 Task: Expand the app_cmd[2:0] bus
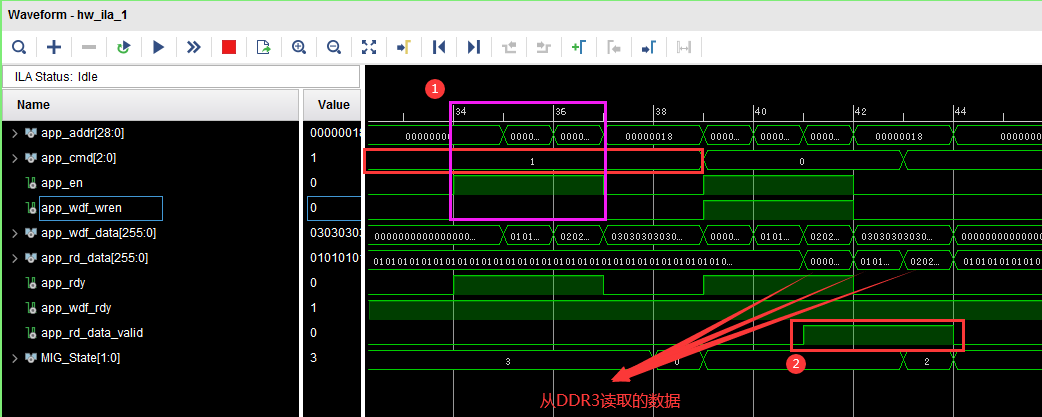[15, 158]
